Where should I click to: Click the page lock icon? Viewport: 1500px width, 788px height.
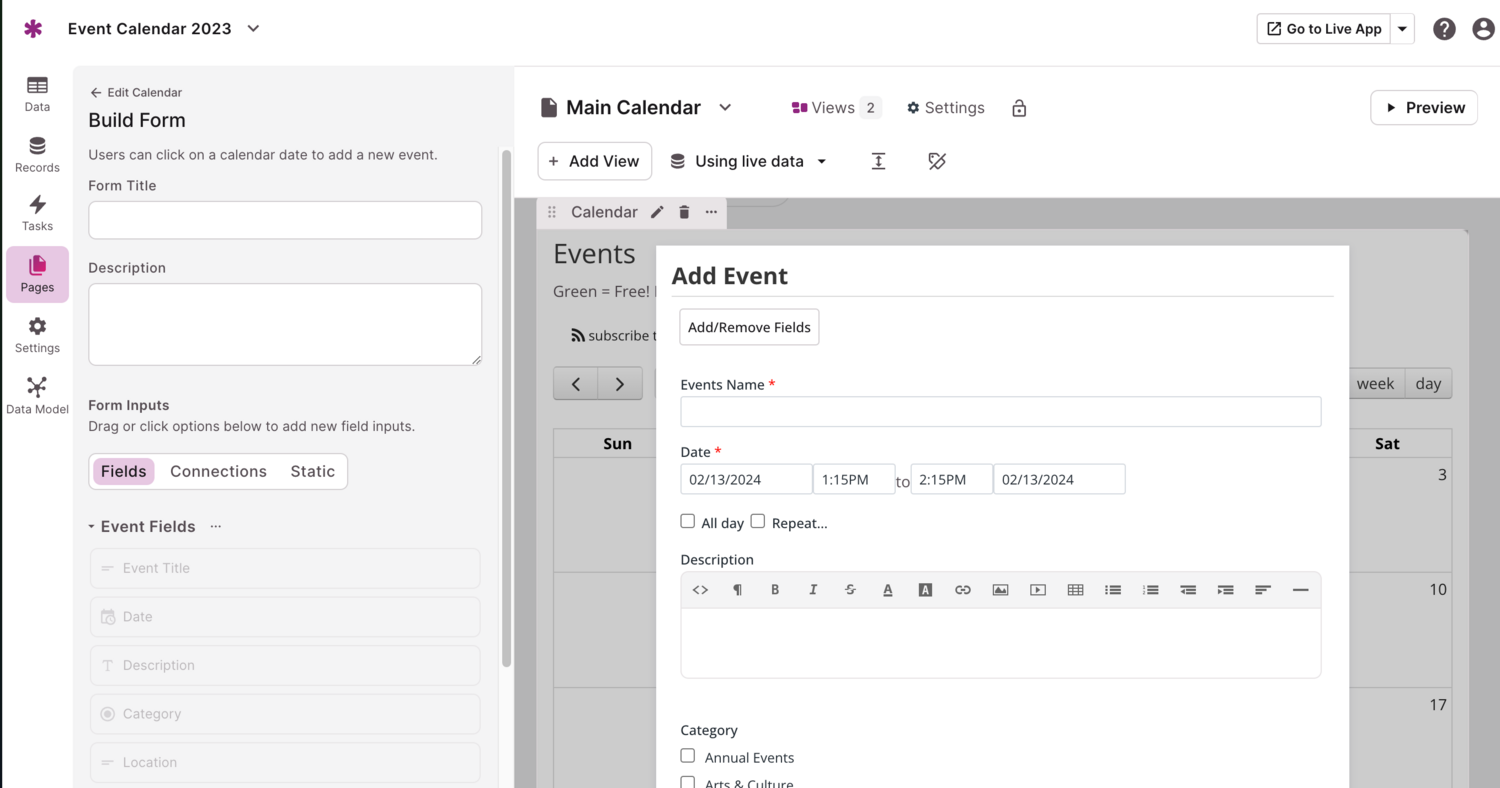tap(1019, 108)
